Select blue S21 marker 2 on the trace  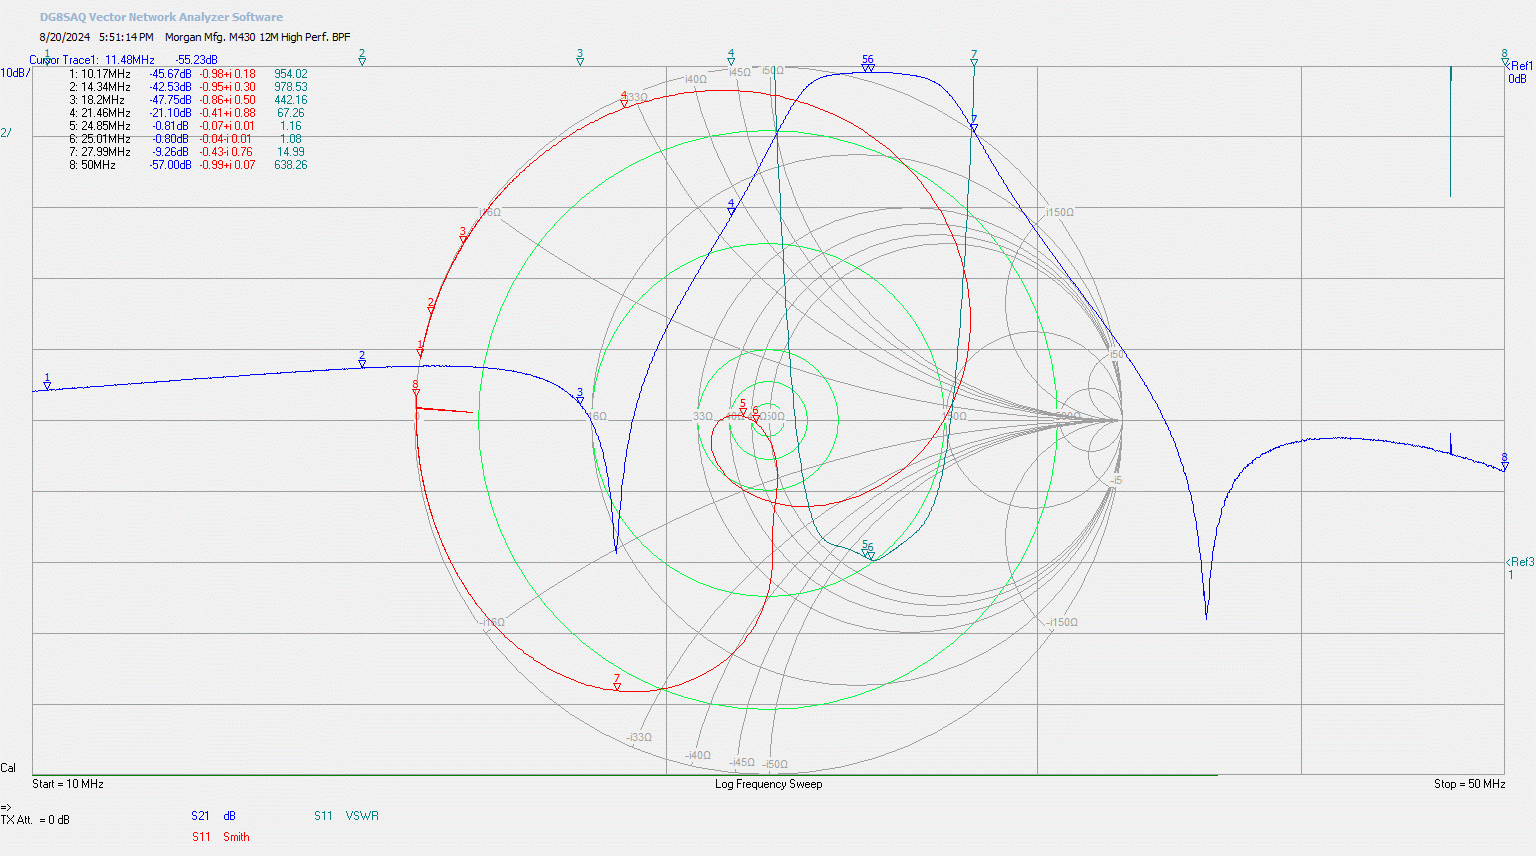(362, 360)
